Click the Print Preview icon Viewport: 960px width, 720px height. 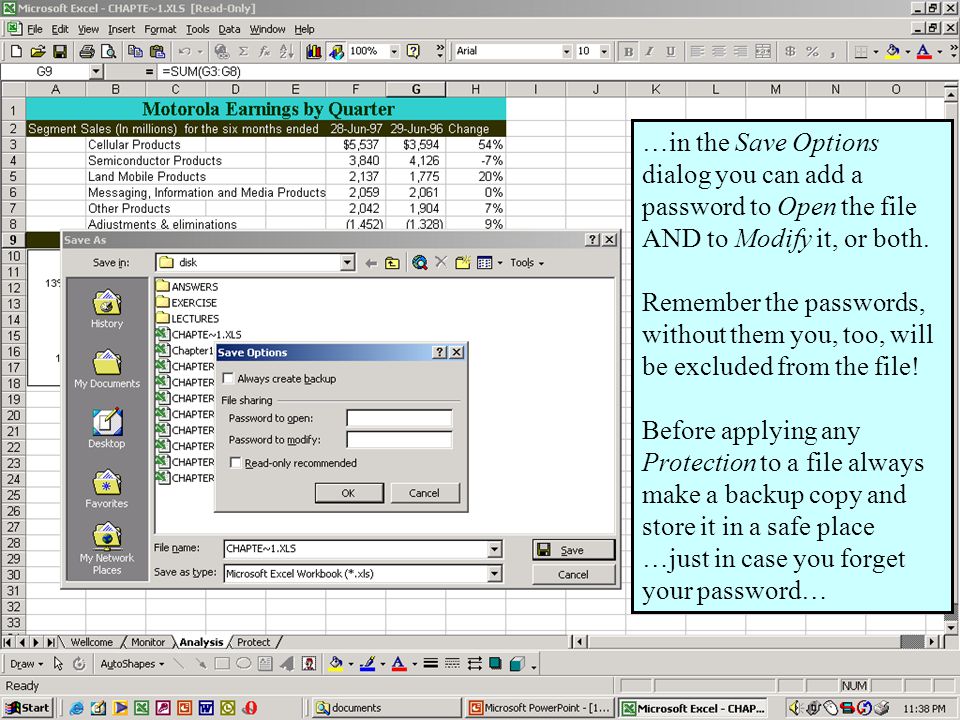(108, 51)
